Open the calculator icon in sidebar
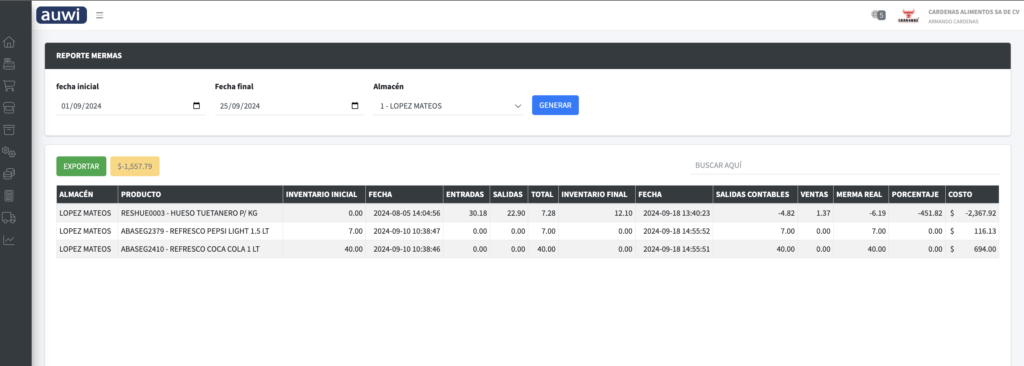This screenshot has height=366, width=1024. click(9, 195)
